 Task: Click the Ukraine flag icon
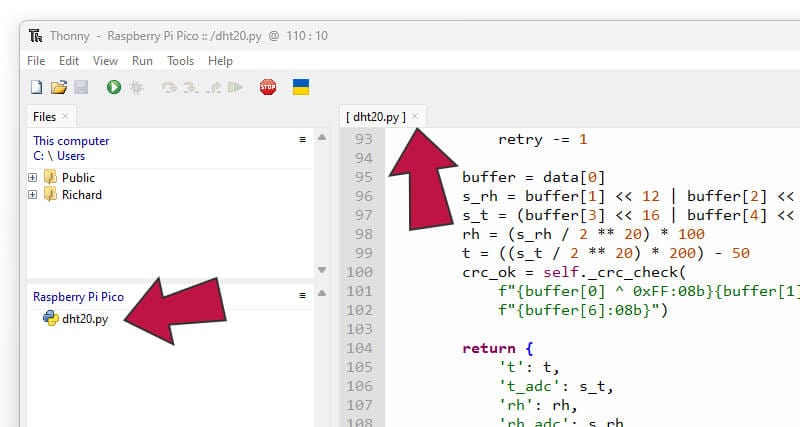301,87
